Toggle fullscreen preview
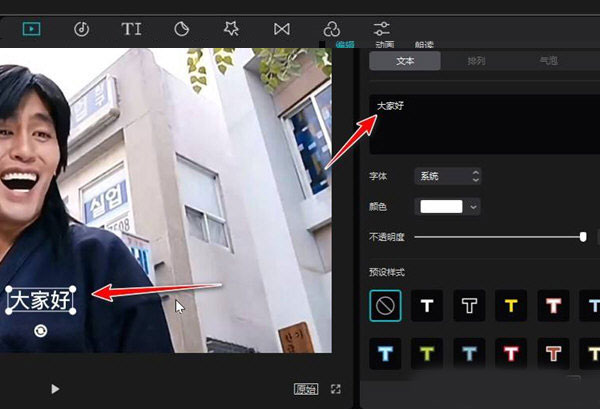 point(336,389)
